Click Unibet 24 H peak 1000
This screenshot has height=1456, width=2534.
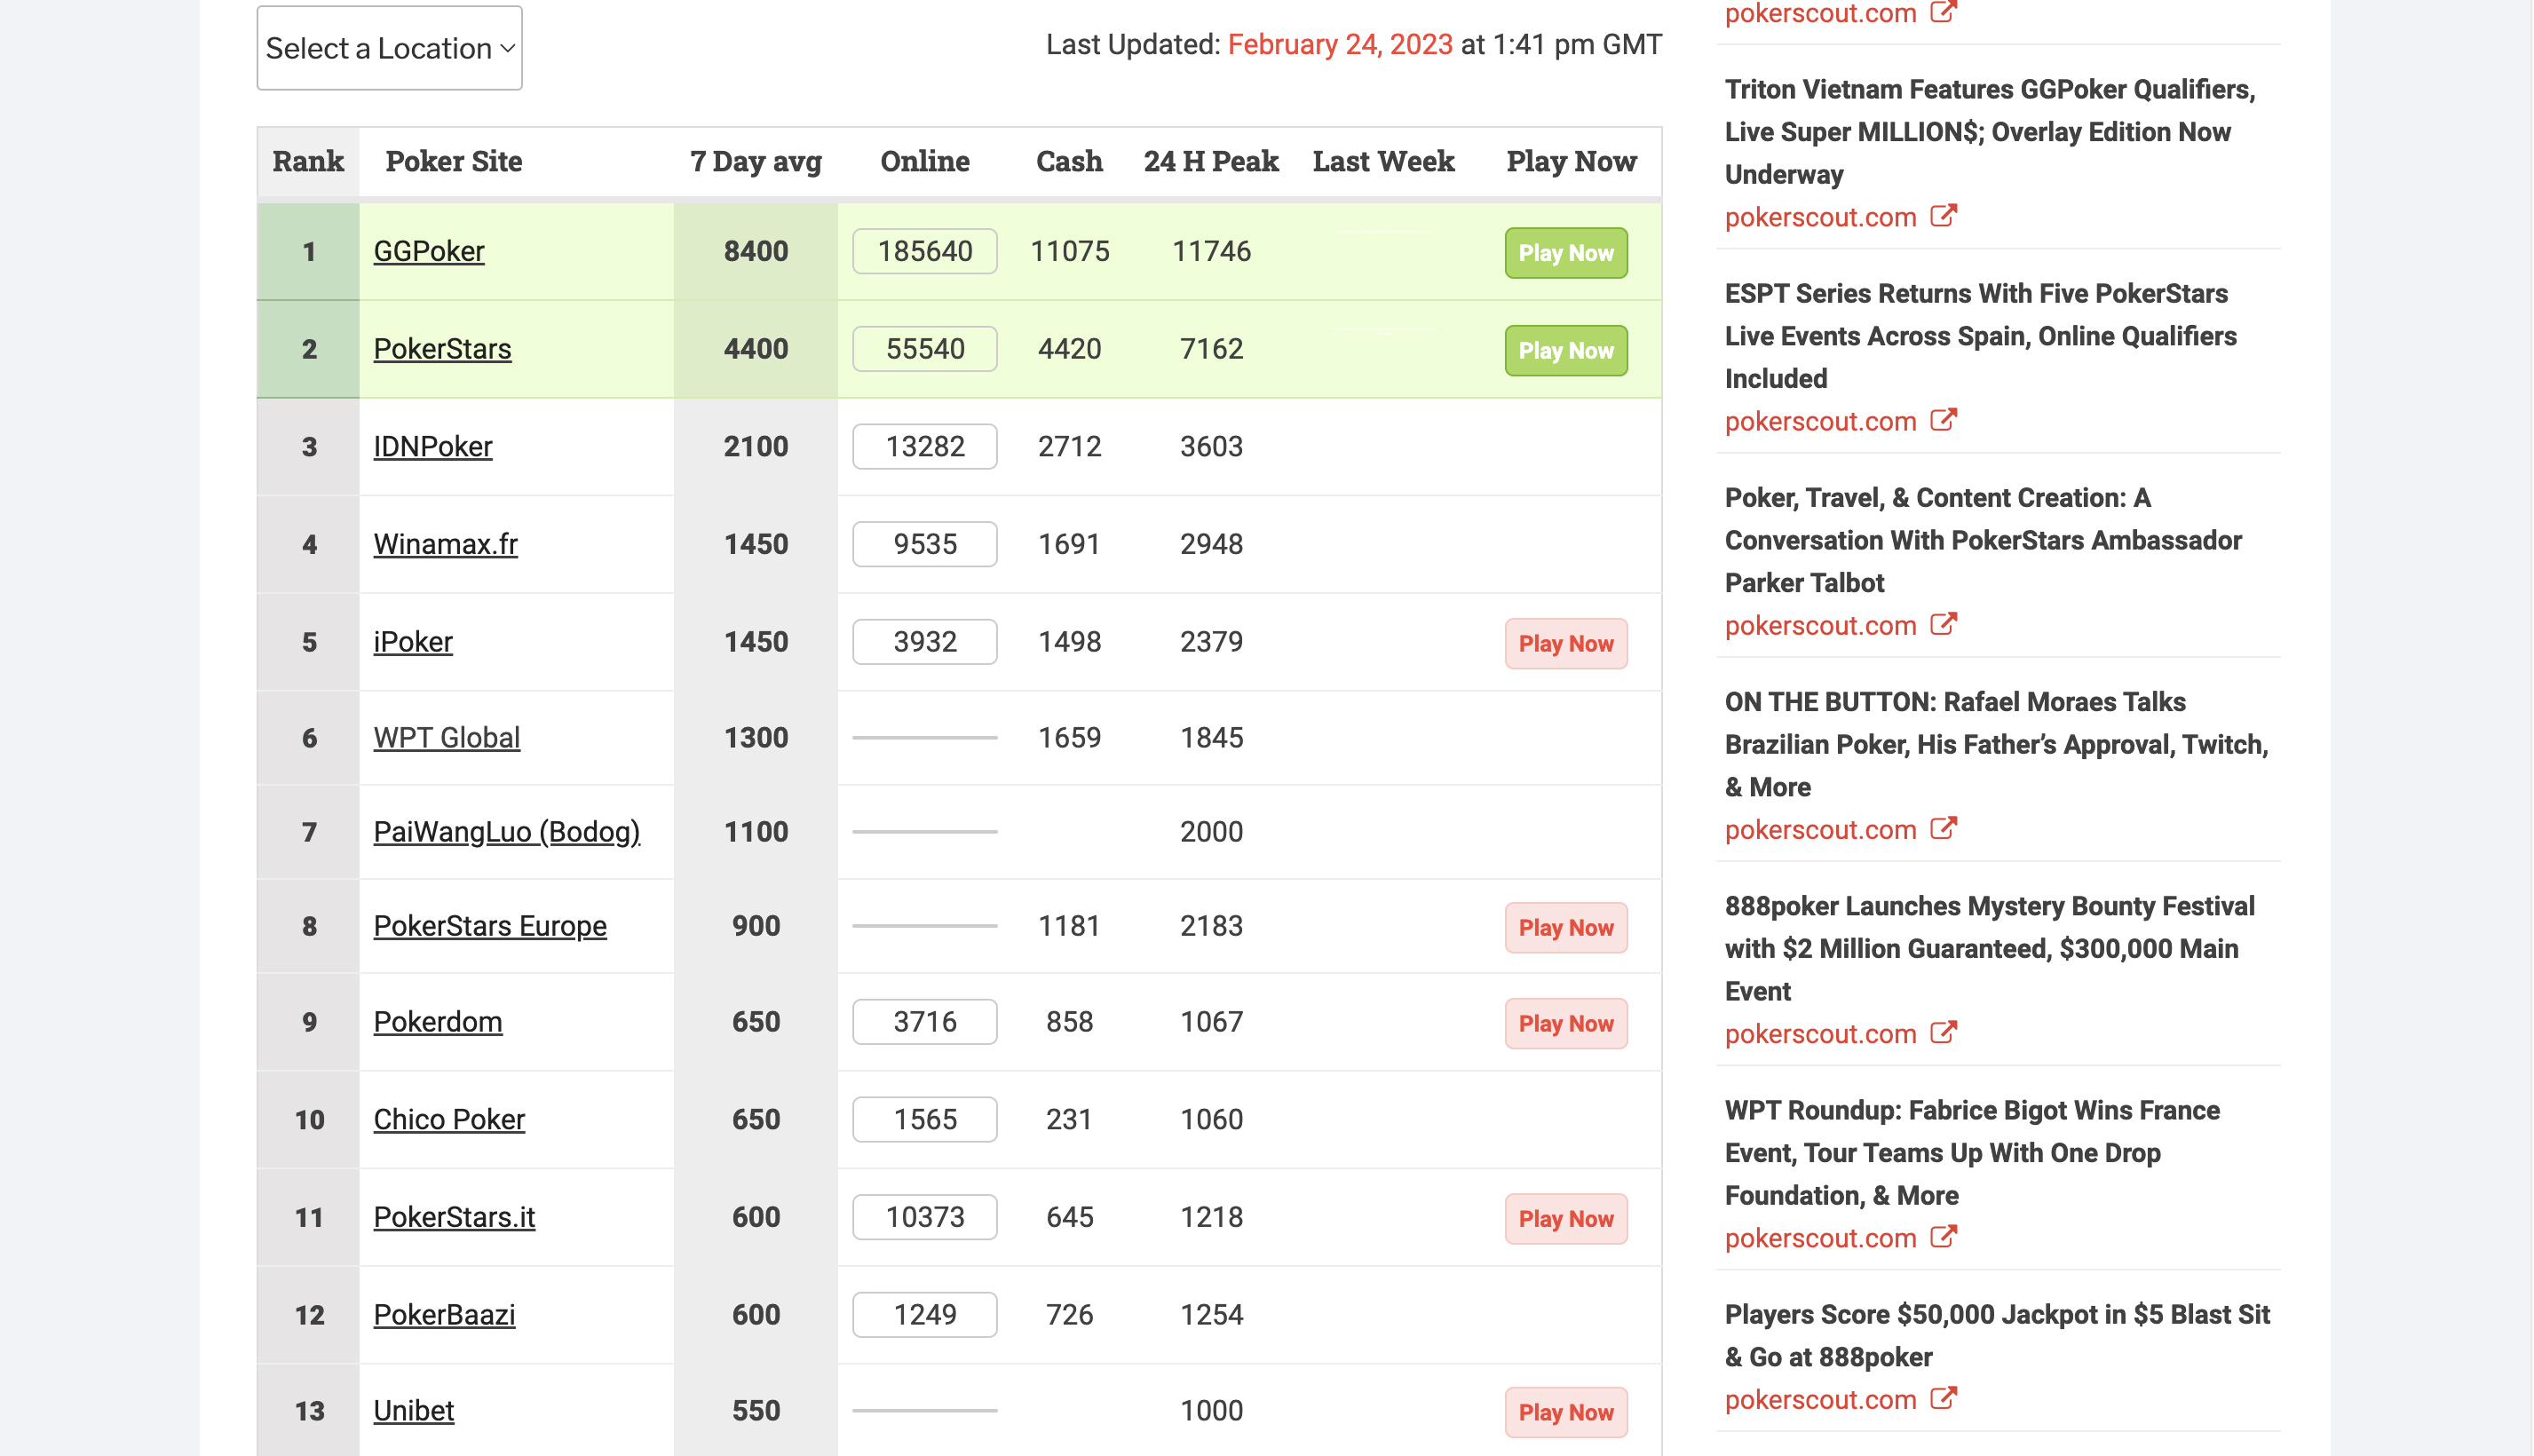tap(1211, 1411)
